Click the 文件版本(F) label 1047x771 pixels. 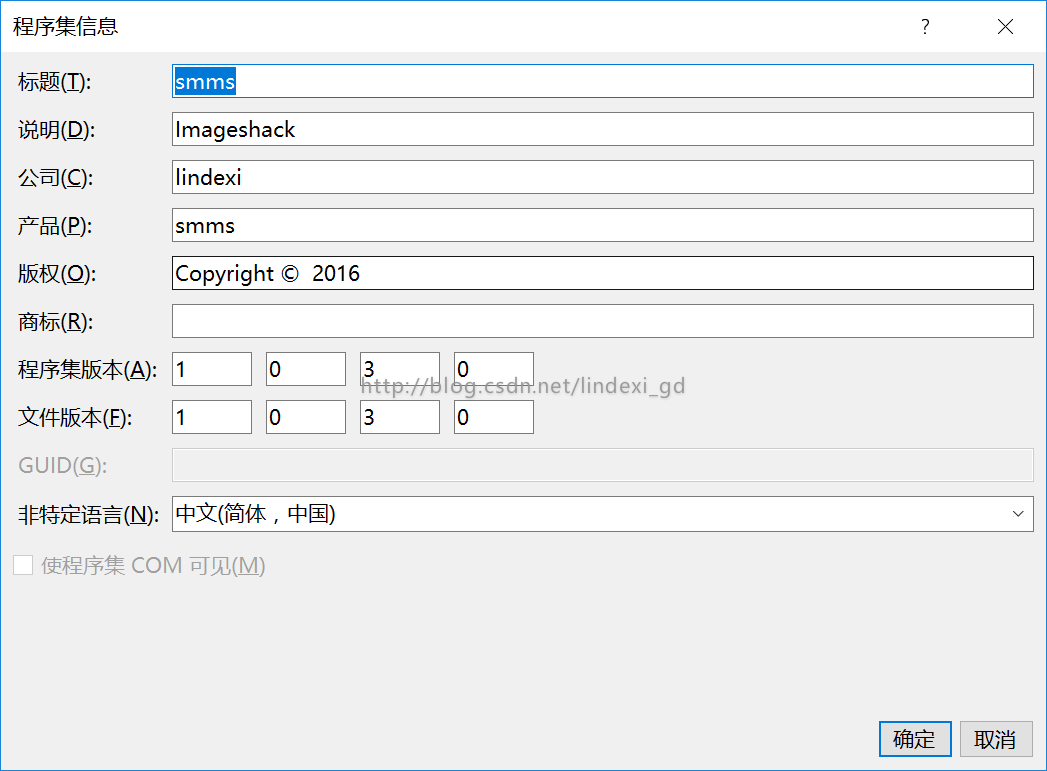click(x=75, y=418)
